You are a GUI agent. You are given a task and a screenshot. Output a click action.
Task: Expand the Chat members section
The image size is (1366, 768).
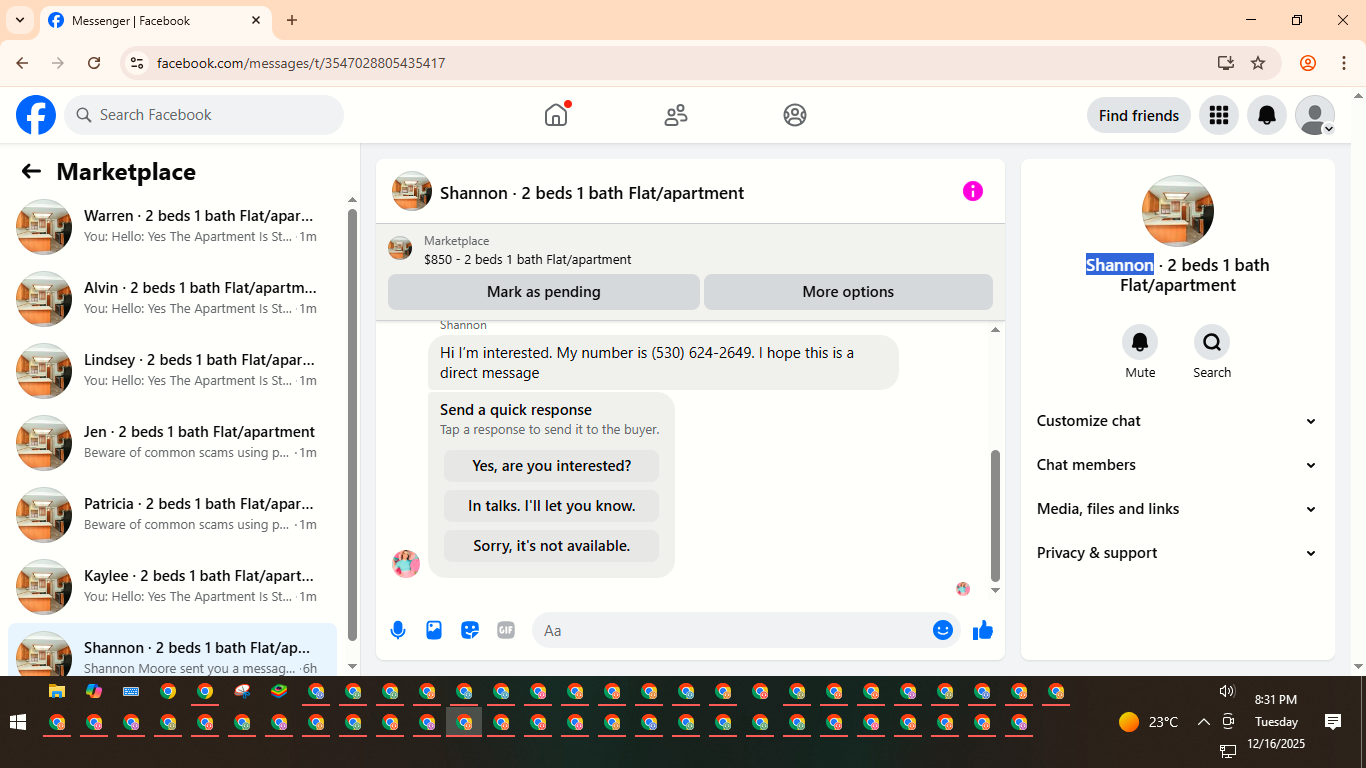(1178, 465)
